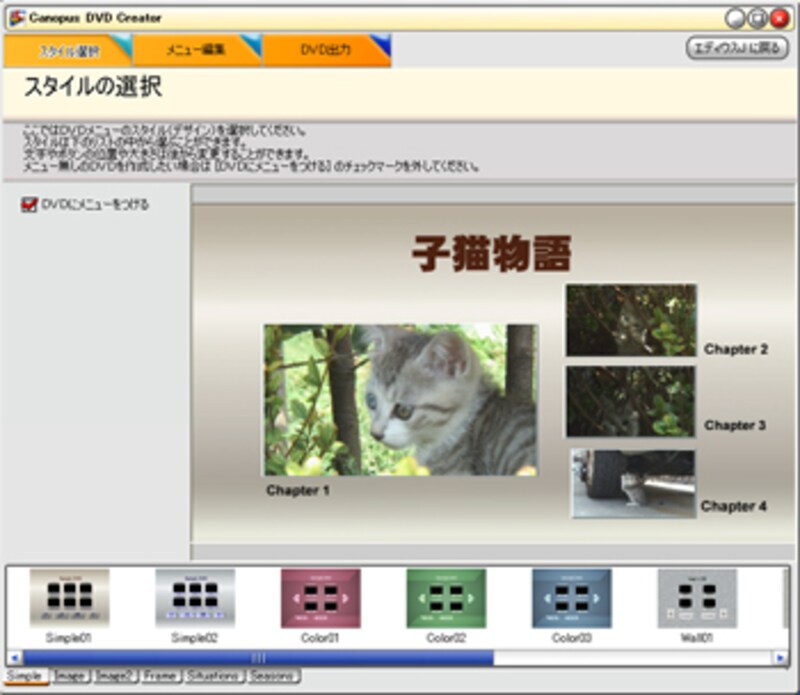Screen dimensions: 800x695
Task: Open the DVD出力 tab
Action: pyautogui.click(x=325, y=49)
